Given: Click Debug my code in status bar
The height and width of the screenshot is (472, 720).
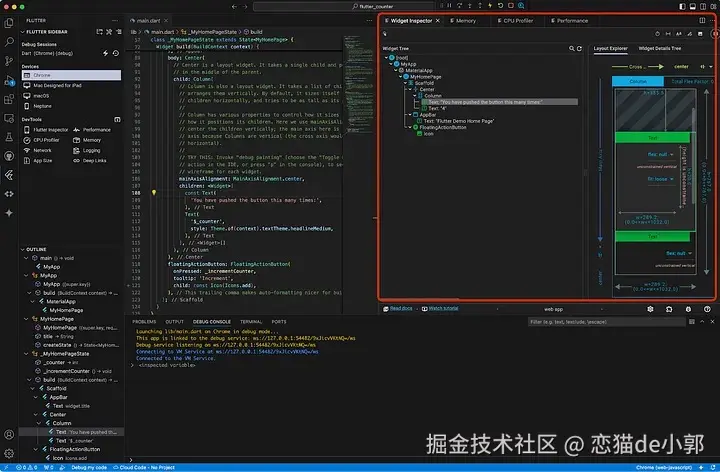Looking at the screenshot, I should pyautogui.click(x=89, y=467).
